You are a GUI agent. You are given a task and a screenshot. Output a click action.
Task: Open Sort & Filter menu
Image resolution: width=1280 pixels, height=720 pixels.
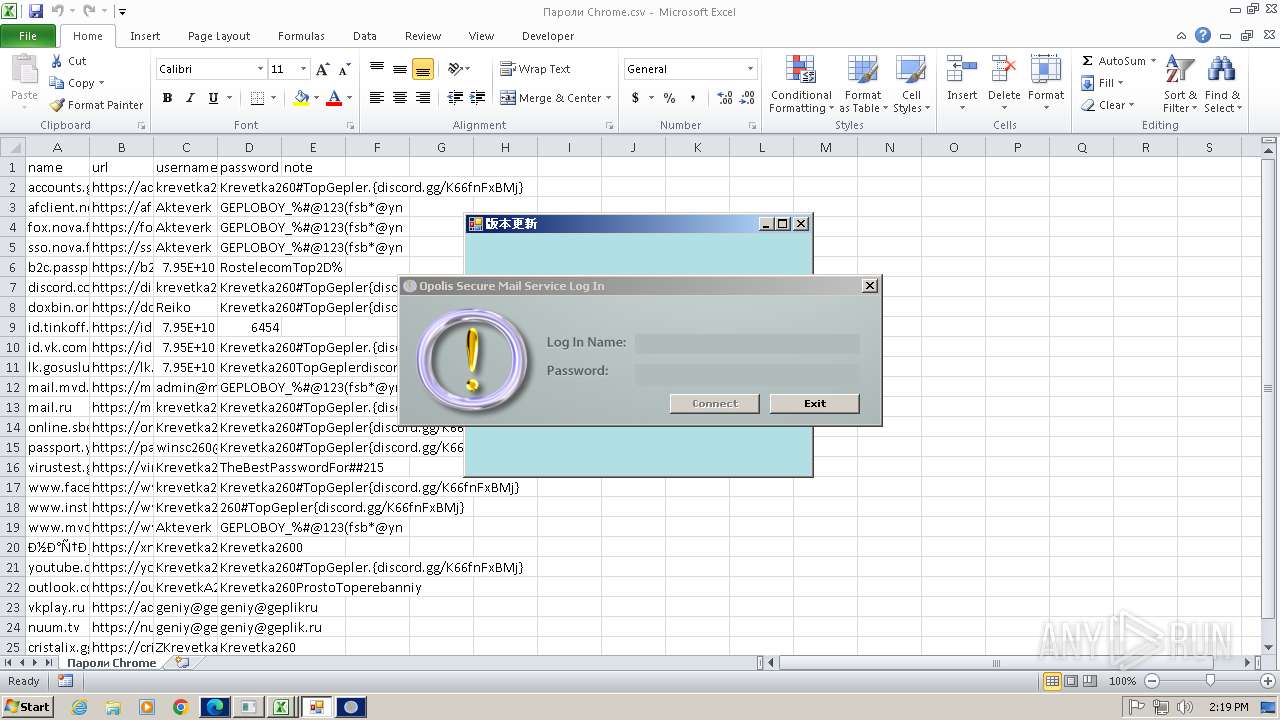(x=1180, y=84)
